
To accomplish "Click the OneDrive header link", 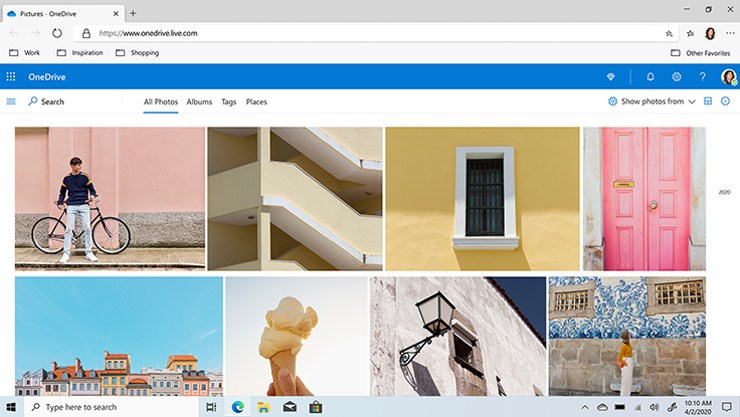I will click(x=47, y=77).
